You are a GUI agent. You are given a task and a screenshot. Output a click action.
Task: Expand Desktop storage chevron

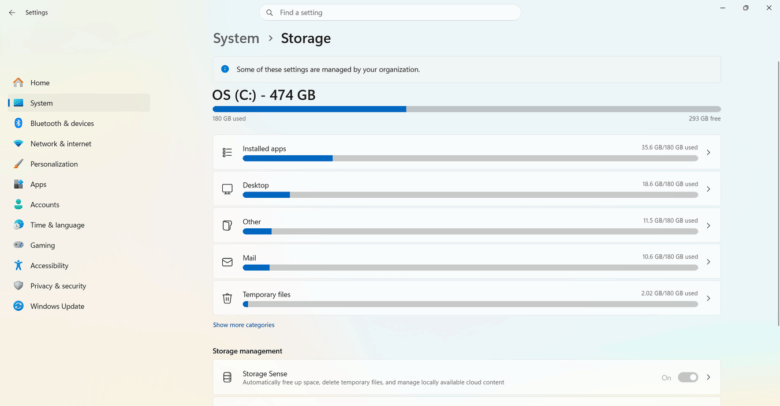[708, 189]
